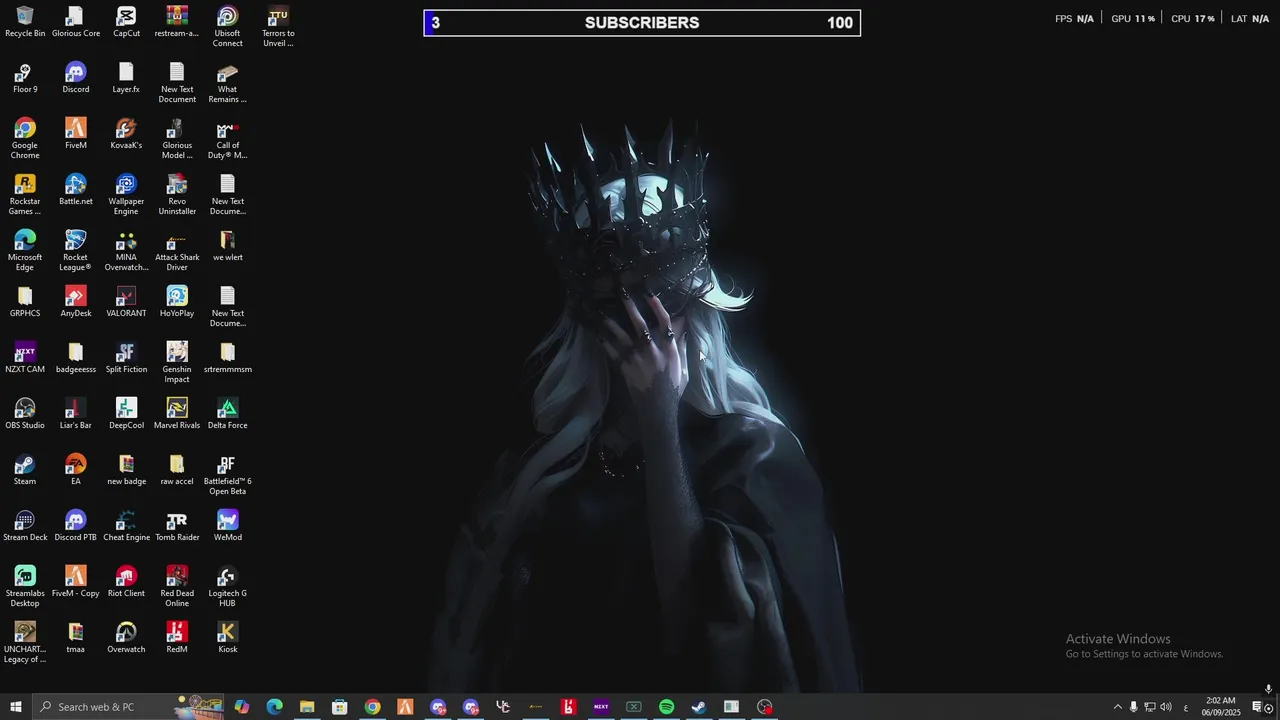Select the Wallpaper Engine desktop icon
The width and height of the screenshot is (1280, 720).
point(126,195)
